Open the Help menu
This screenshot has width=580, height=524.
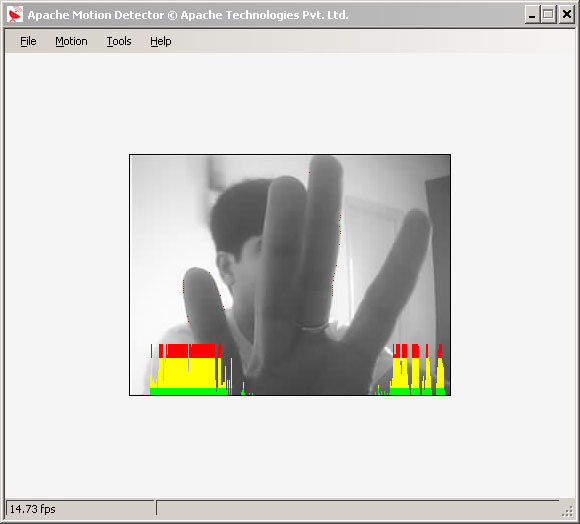click(x=161, y=41)
